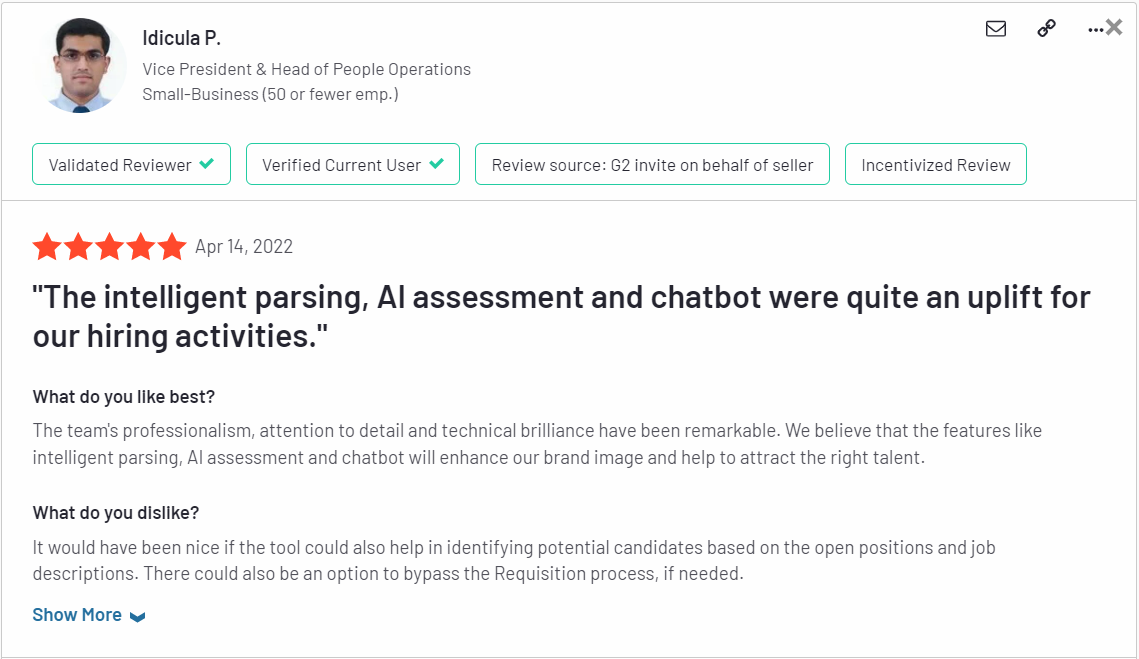1139x659 pixels.
Task: Click the reviewer name Idicula P.
Action: point(182,38)
